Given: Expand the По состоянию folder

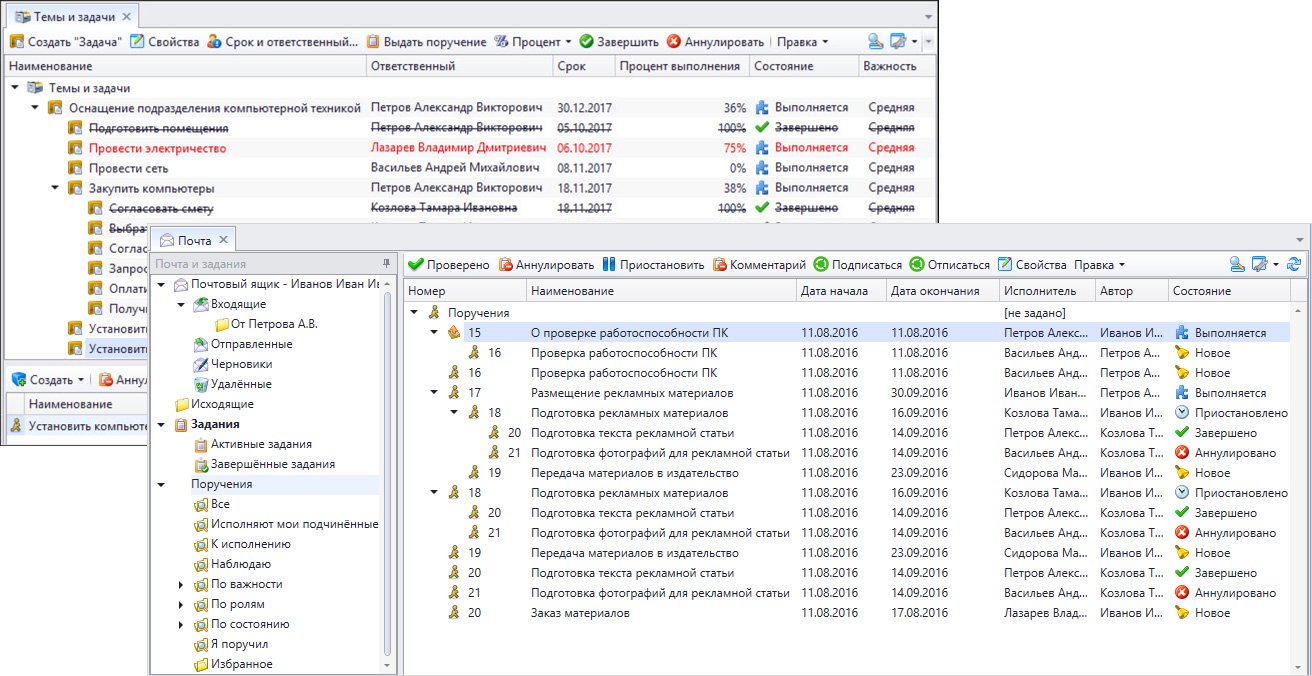Looking at the screenshot, I should [x=181, y=624].
